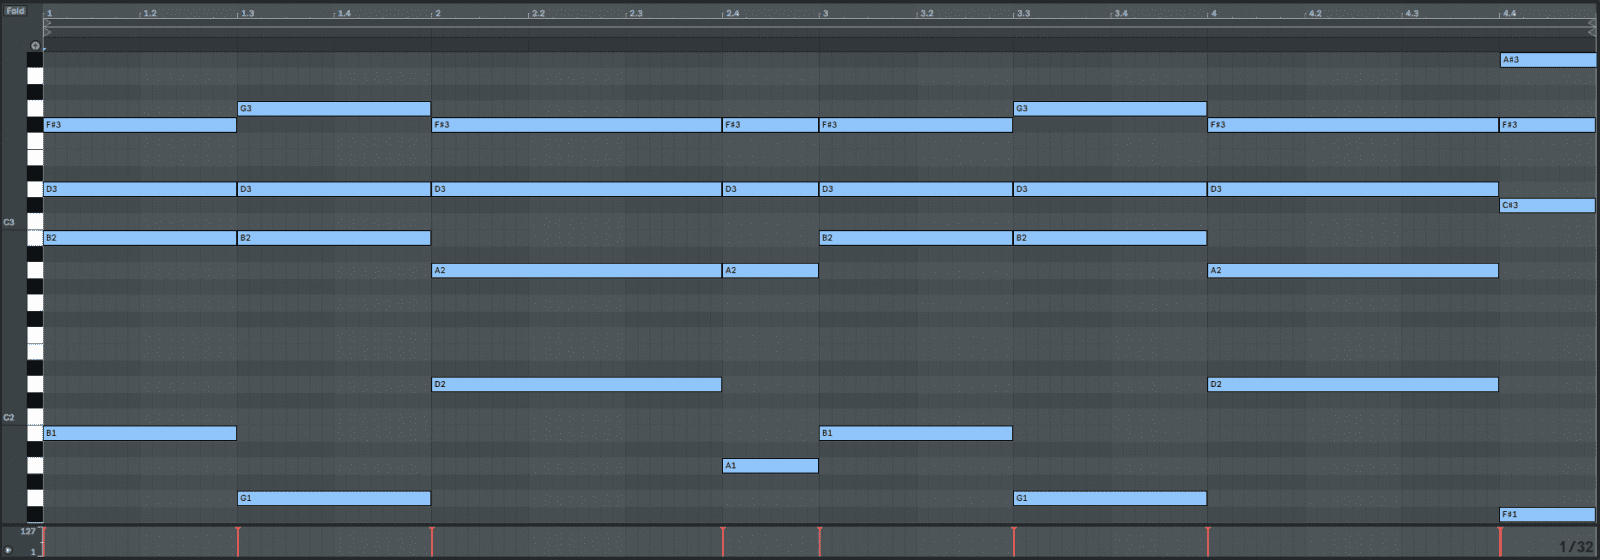Viewport: 1600px width, 560px height.
Task: Select the G1 note starting at 1.3
Action: tap(334, 498)
